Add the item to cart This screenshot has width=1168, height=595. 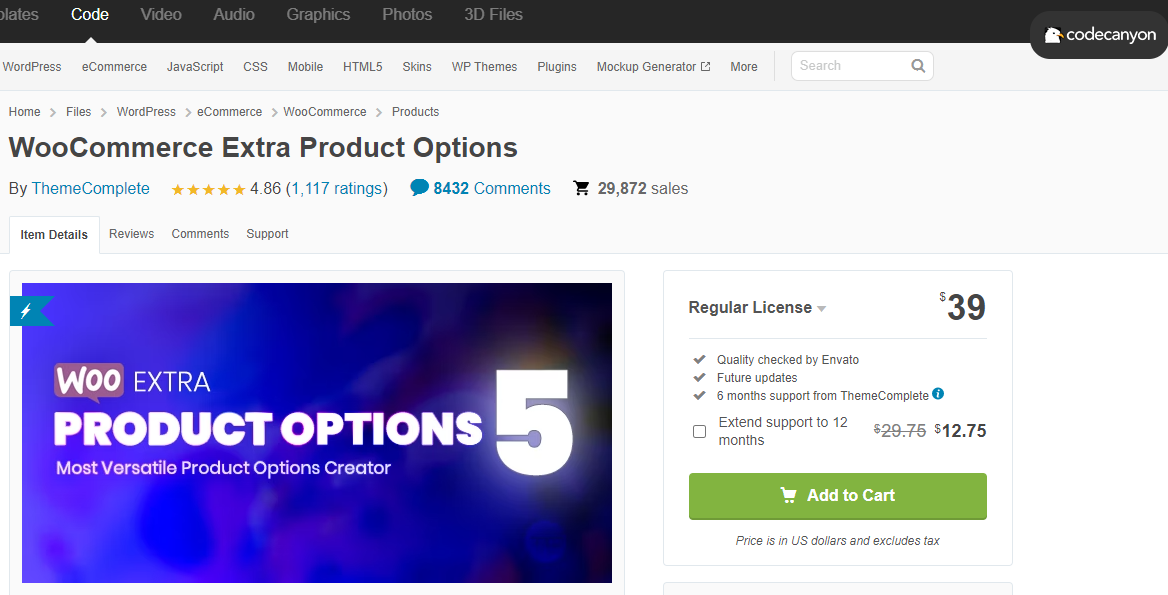tap(837, 496)
